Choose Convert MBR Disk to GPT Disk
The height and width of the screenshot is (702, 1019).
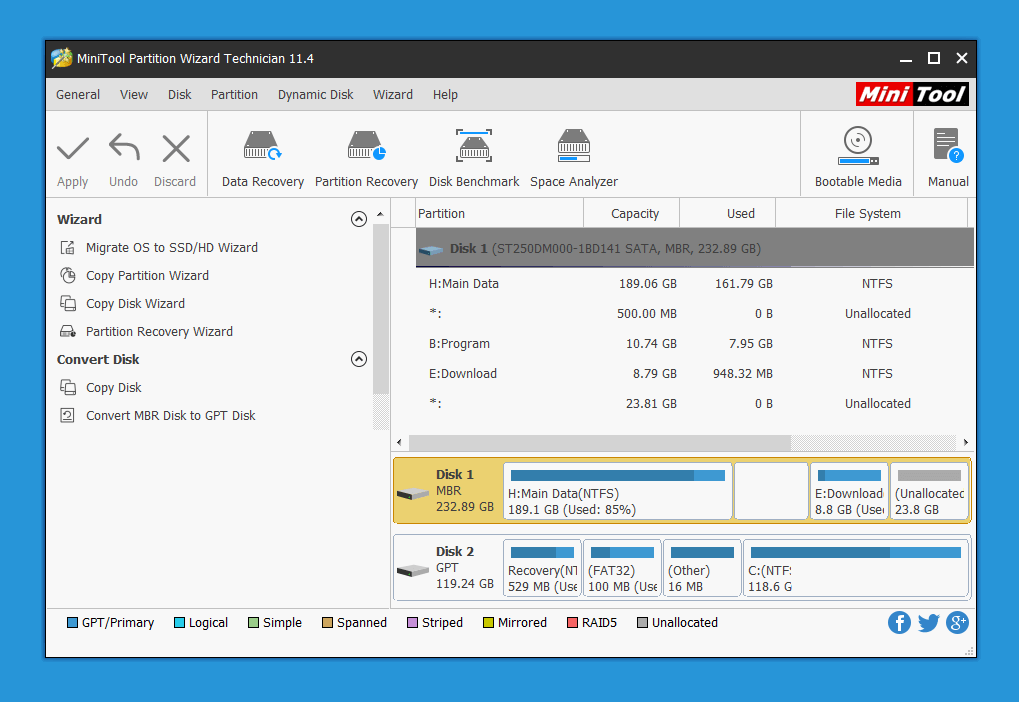click(171, 415)
